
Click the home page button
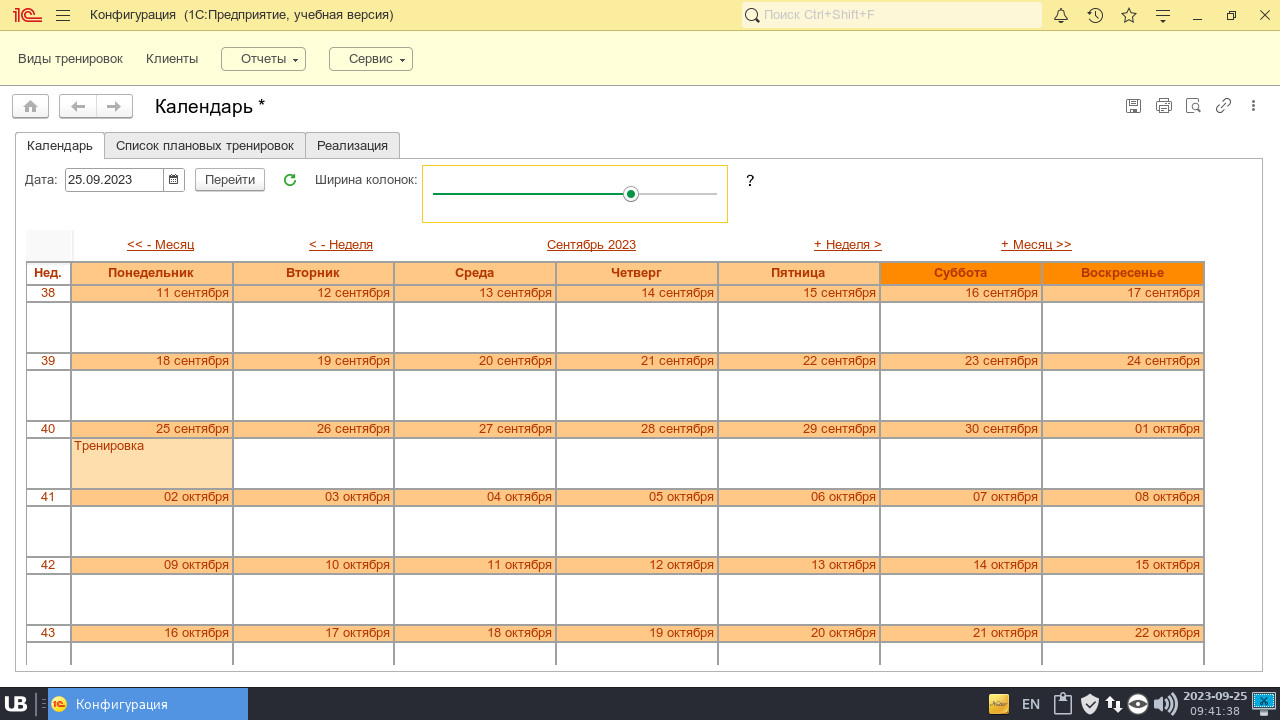30,106
